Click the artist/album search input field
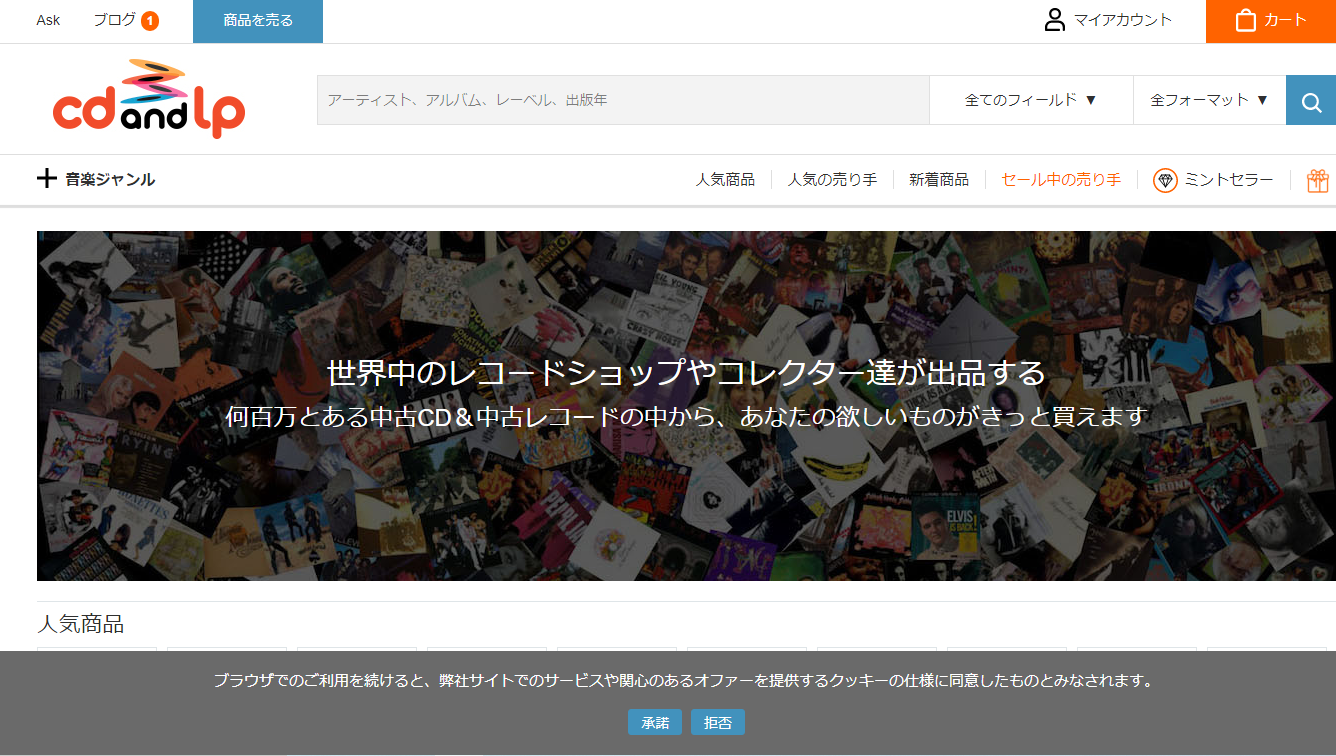 623,100
